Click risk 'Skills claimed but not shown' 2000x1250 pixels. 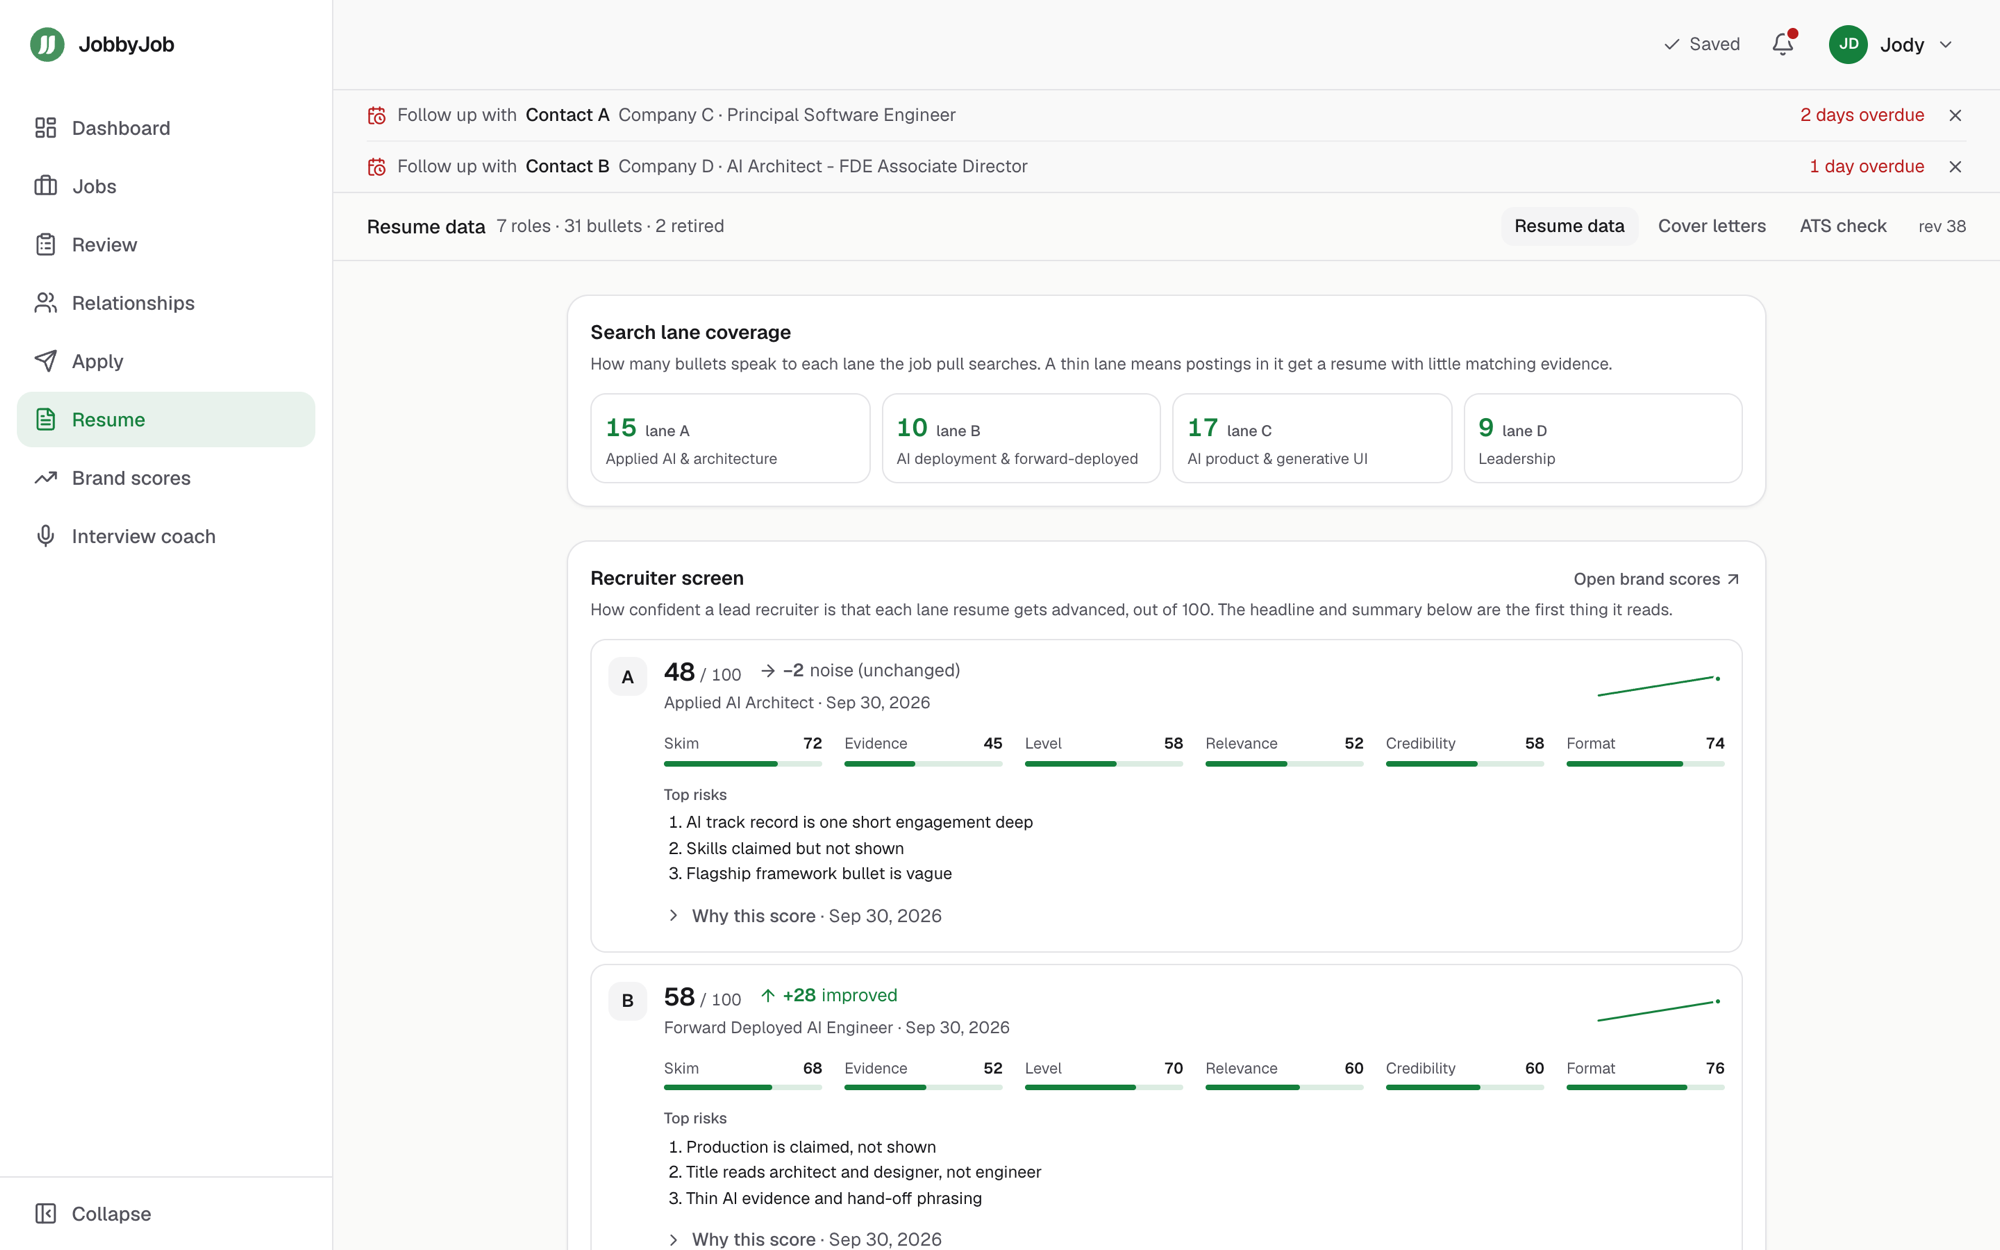[x=795, y=848]
